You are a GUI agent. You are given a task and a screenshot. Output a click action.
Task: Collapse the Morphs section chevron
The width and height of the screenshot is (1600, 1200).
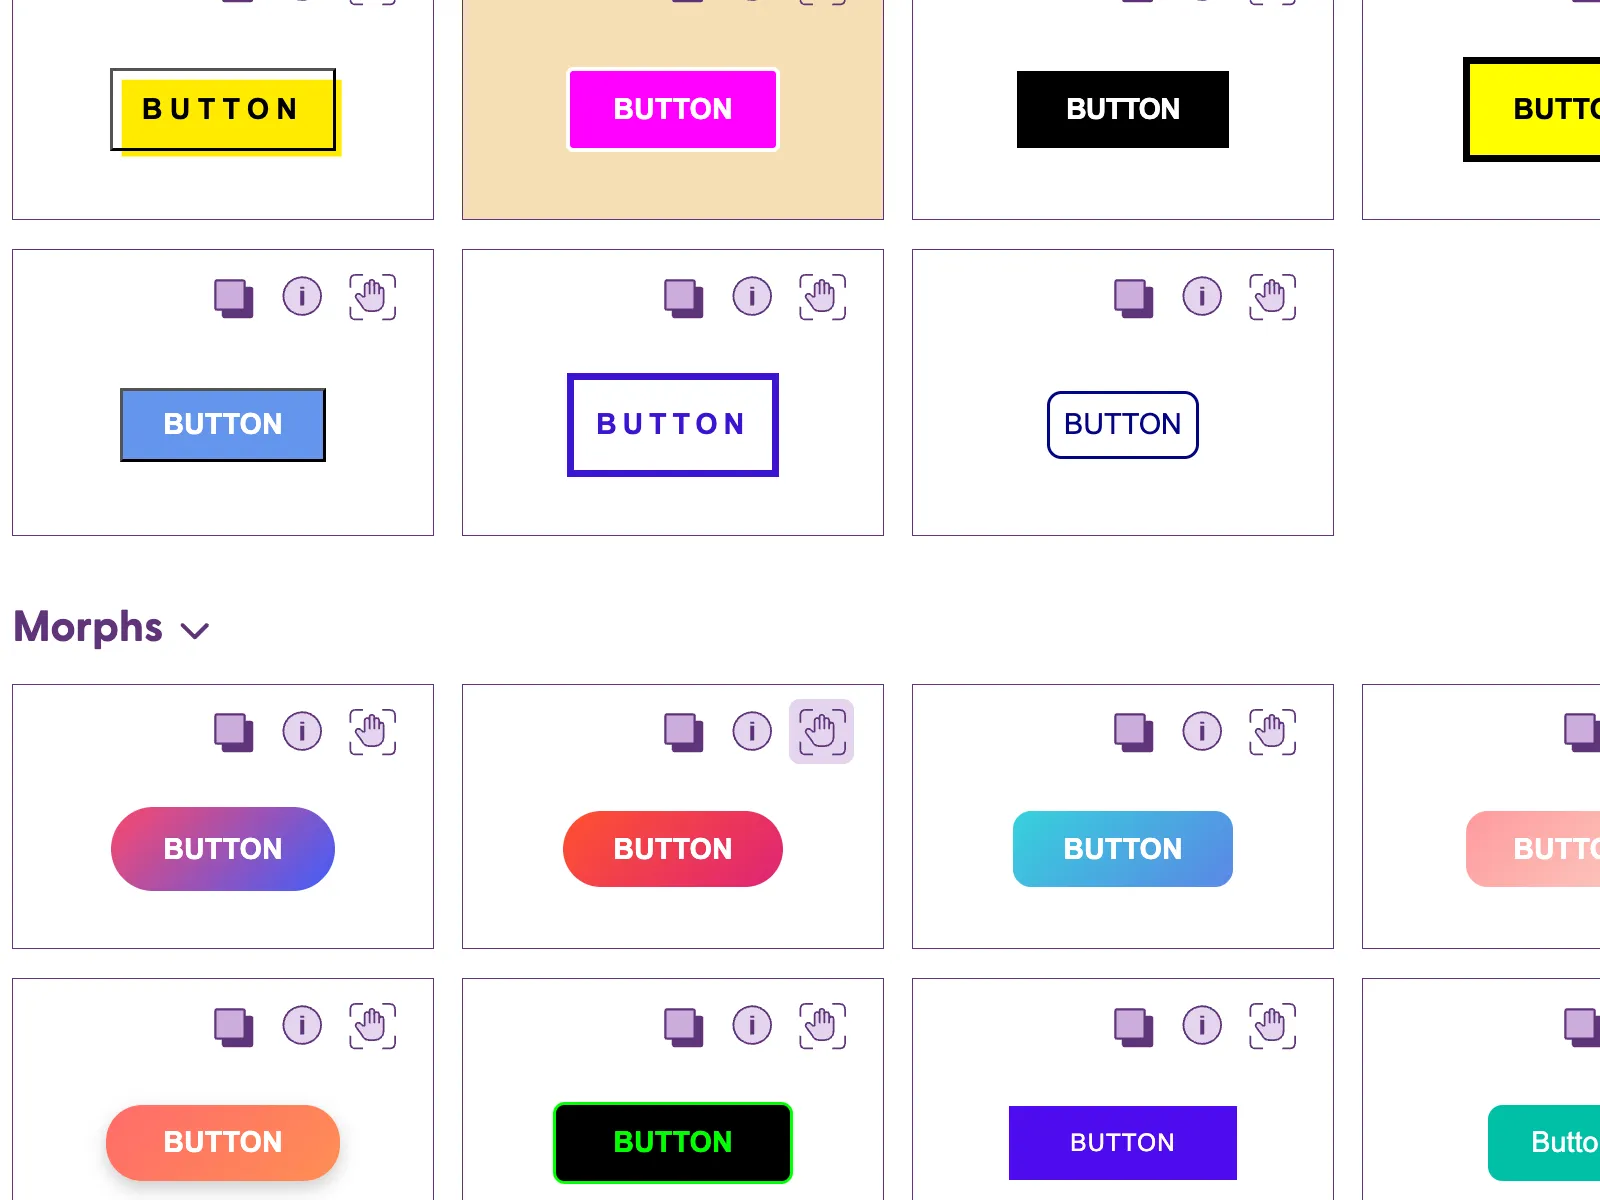tap(194, 630)
